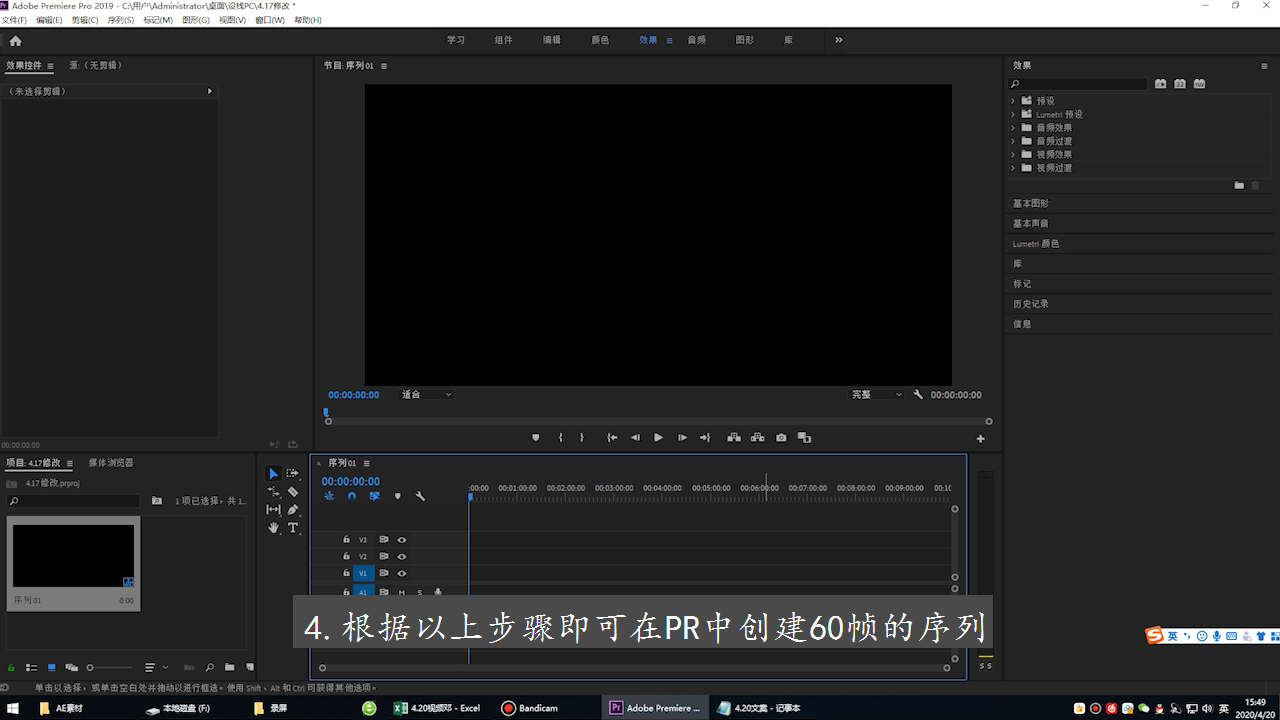1280x720 pixels.
Task: Open timeline display settings wrench
Action: tap(420, 496)
